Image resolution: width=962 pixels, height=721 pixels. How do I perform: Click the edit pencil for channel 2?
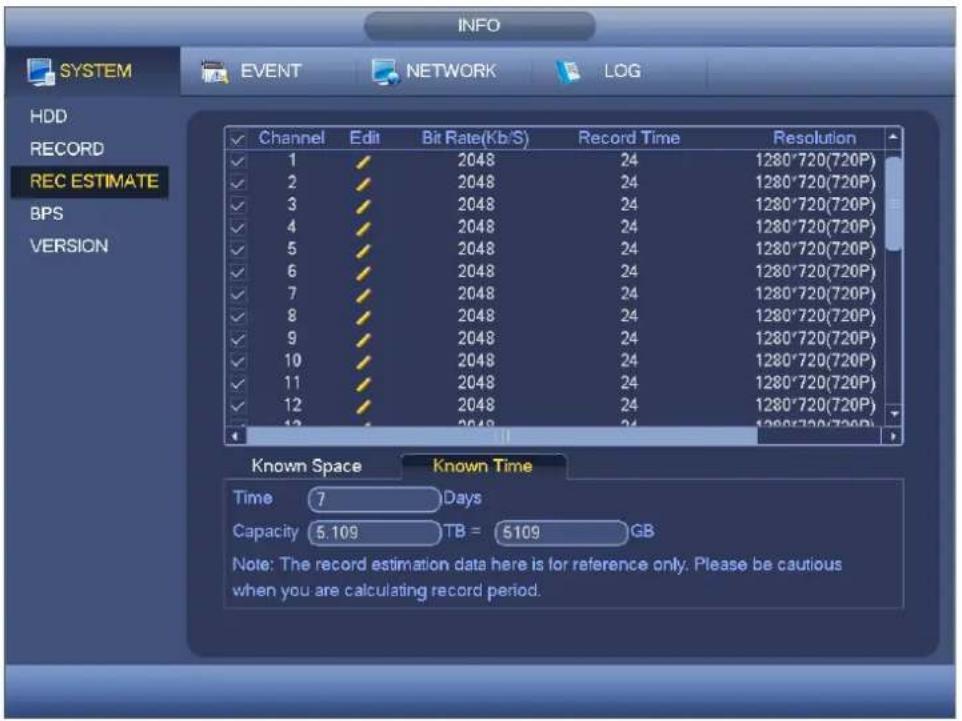[x=363, y=184]
